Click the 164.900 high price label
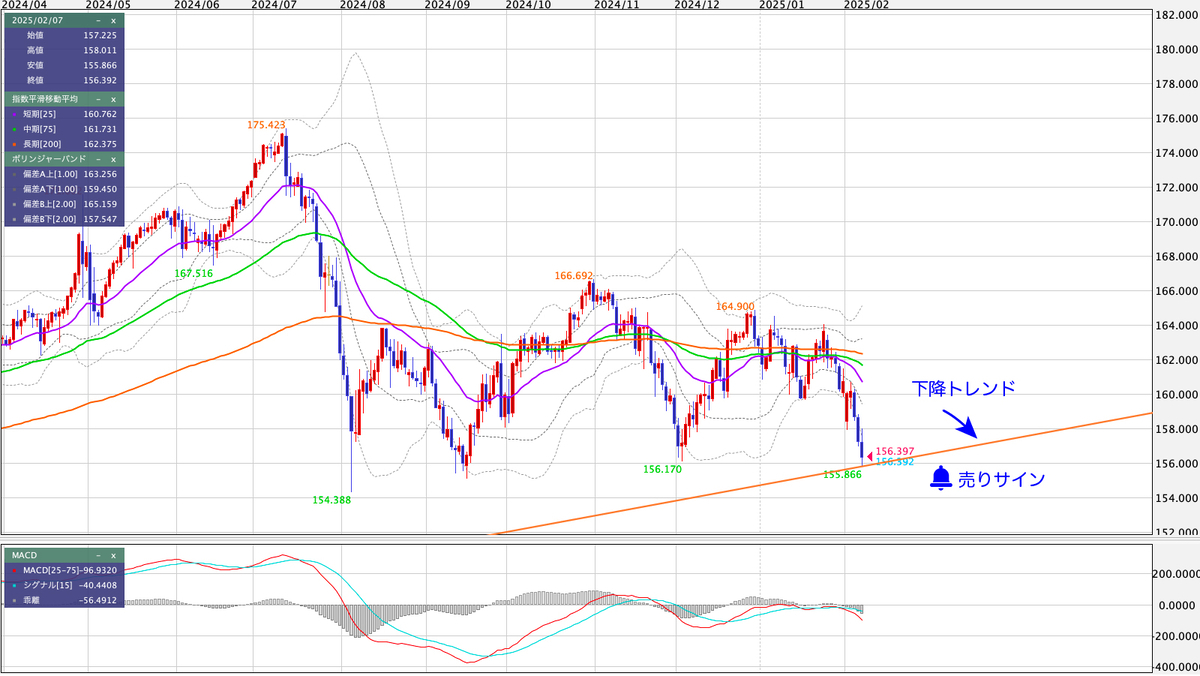Viewport: 1200px width, 676px height. 734,306
